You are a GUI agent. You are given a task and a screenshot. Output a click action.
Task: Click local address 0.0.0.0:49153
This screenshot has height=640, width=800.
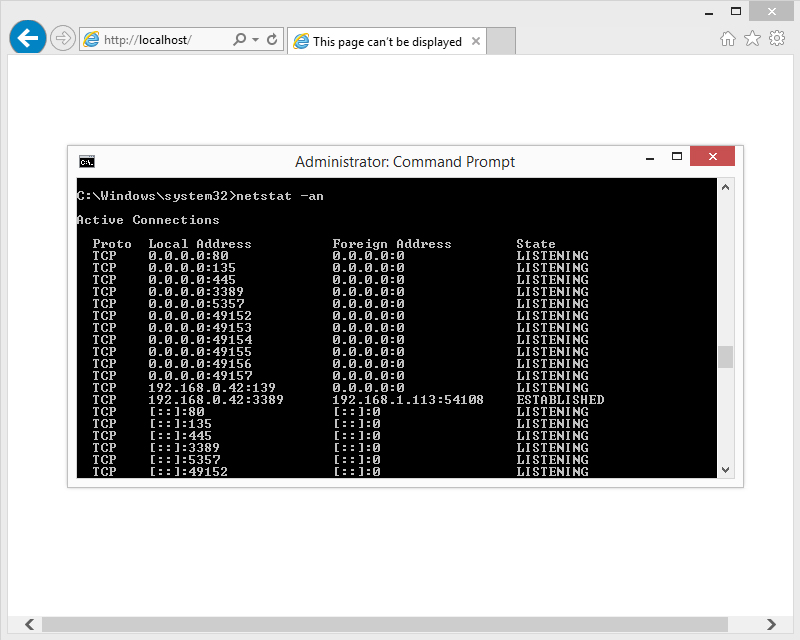tap(200, 328)
